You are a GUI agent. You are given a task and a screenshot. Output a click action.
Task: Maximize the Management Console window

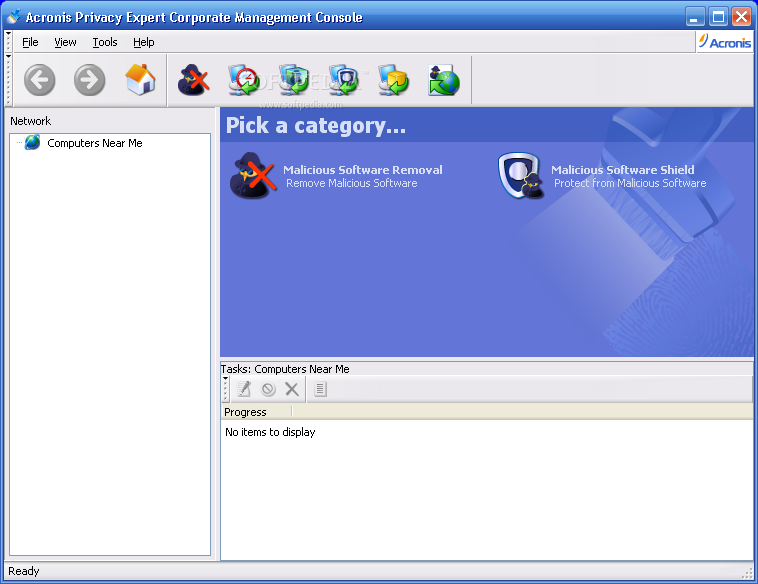coord(718,17)
